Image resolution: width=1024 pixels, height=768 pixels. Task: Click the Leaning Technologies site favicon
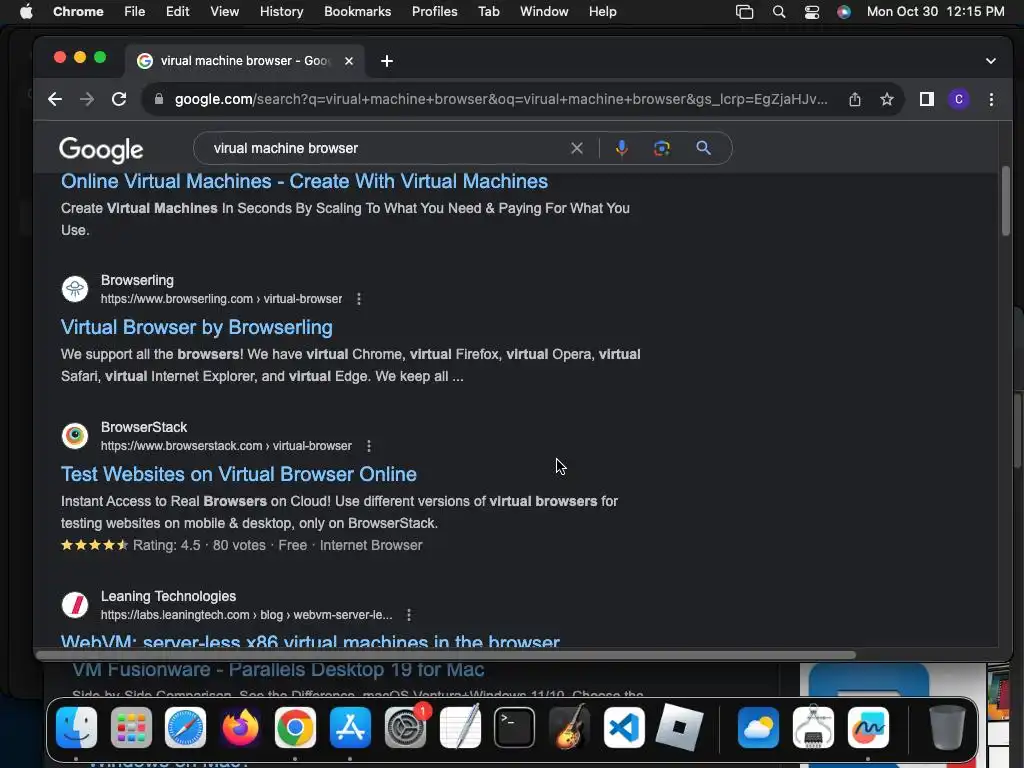[75, 605]
